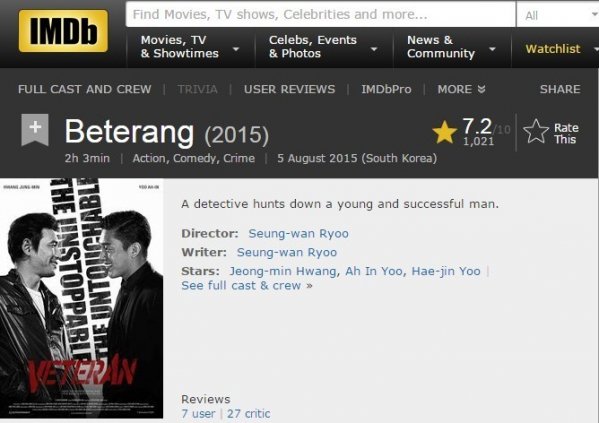Screen dimensions: 599x423
Task: Open the Watchlist menu
Action: 558,49
